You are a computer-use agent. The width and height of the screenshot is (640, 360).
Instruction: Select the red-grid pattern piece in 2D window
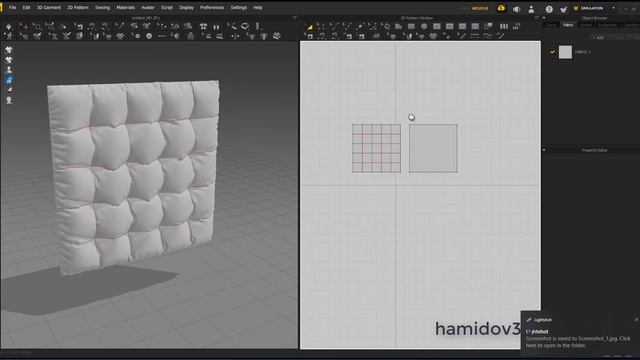[x=376, y=148]
